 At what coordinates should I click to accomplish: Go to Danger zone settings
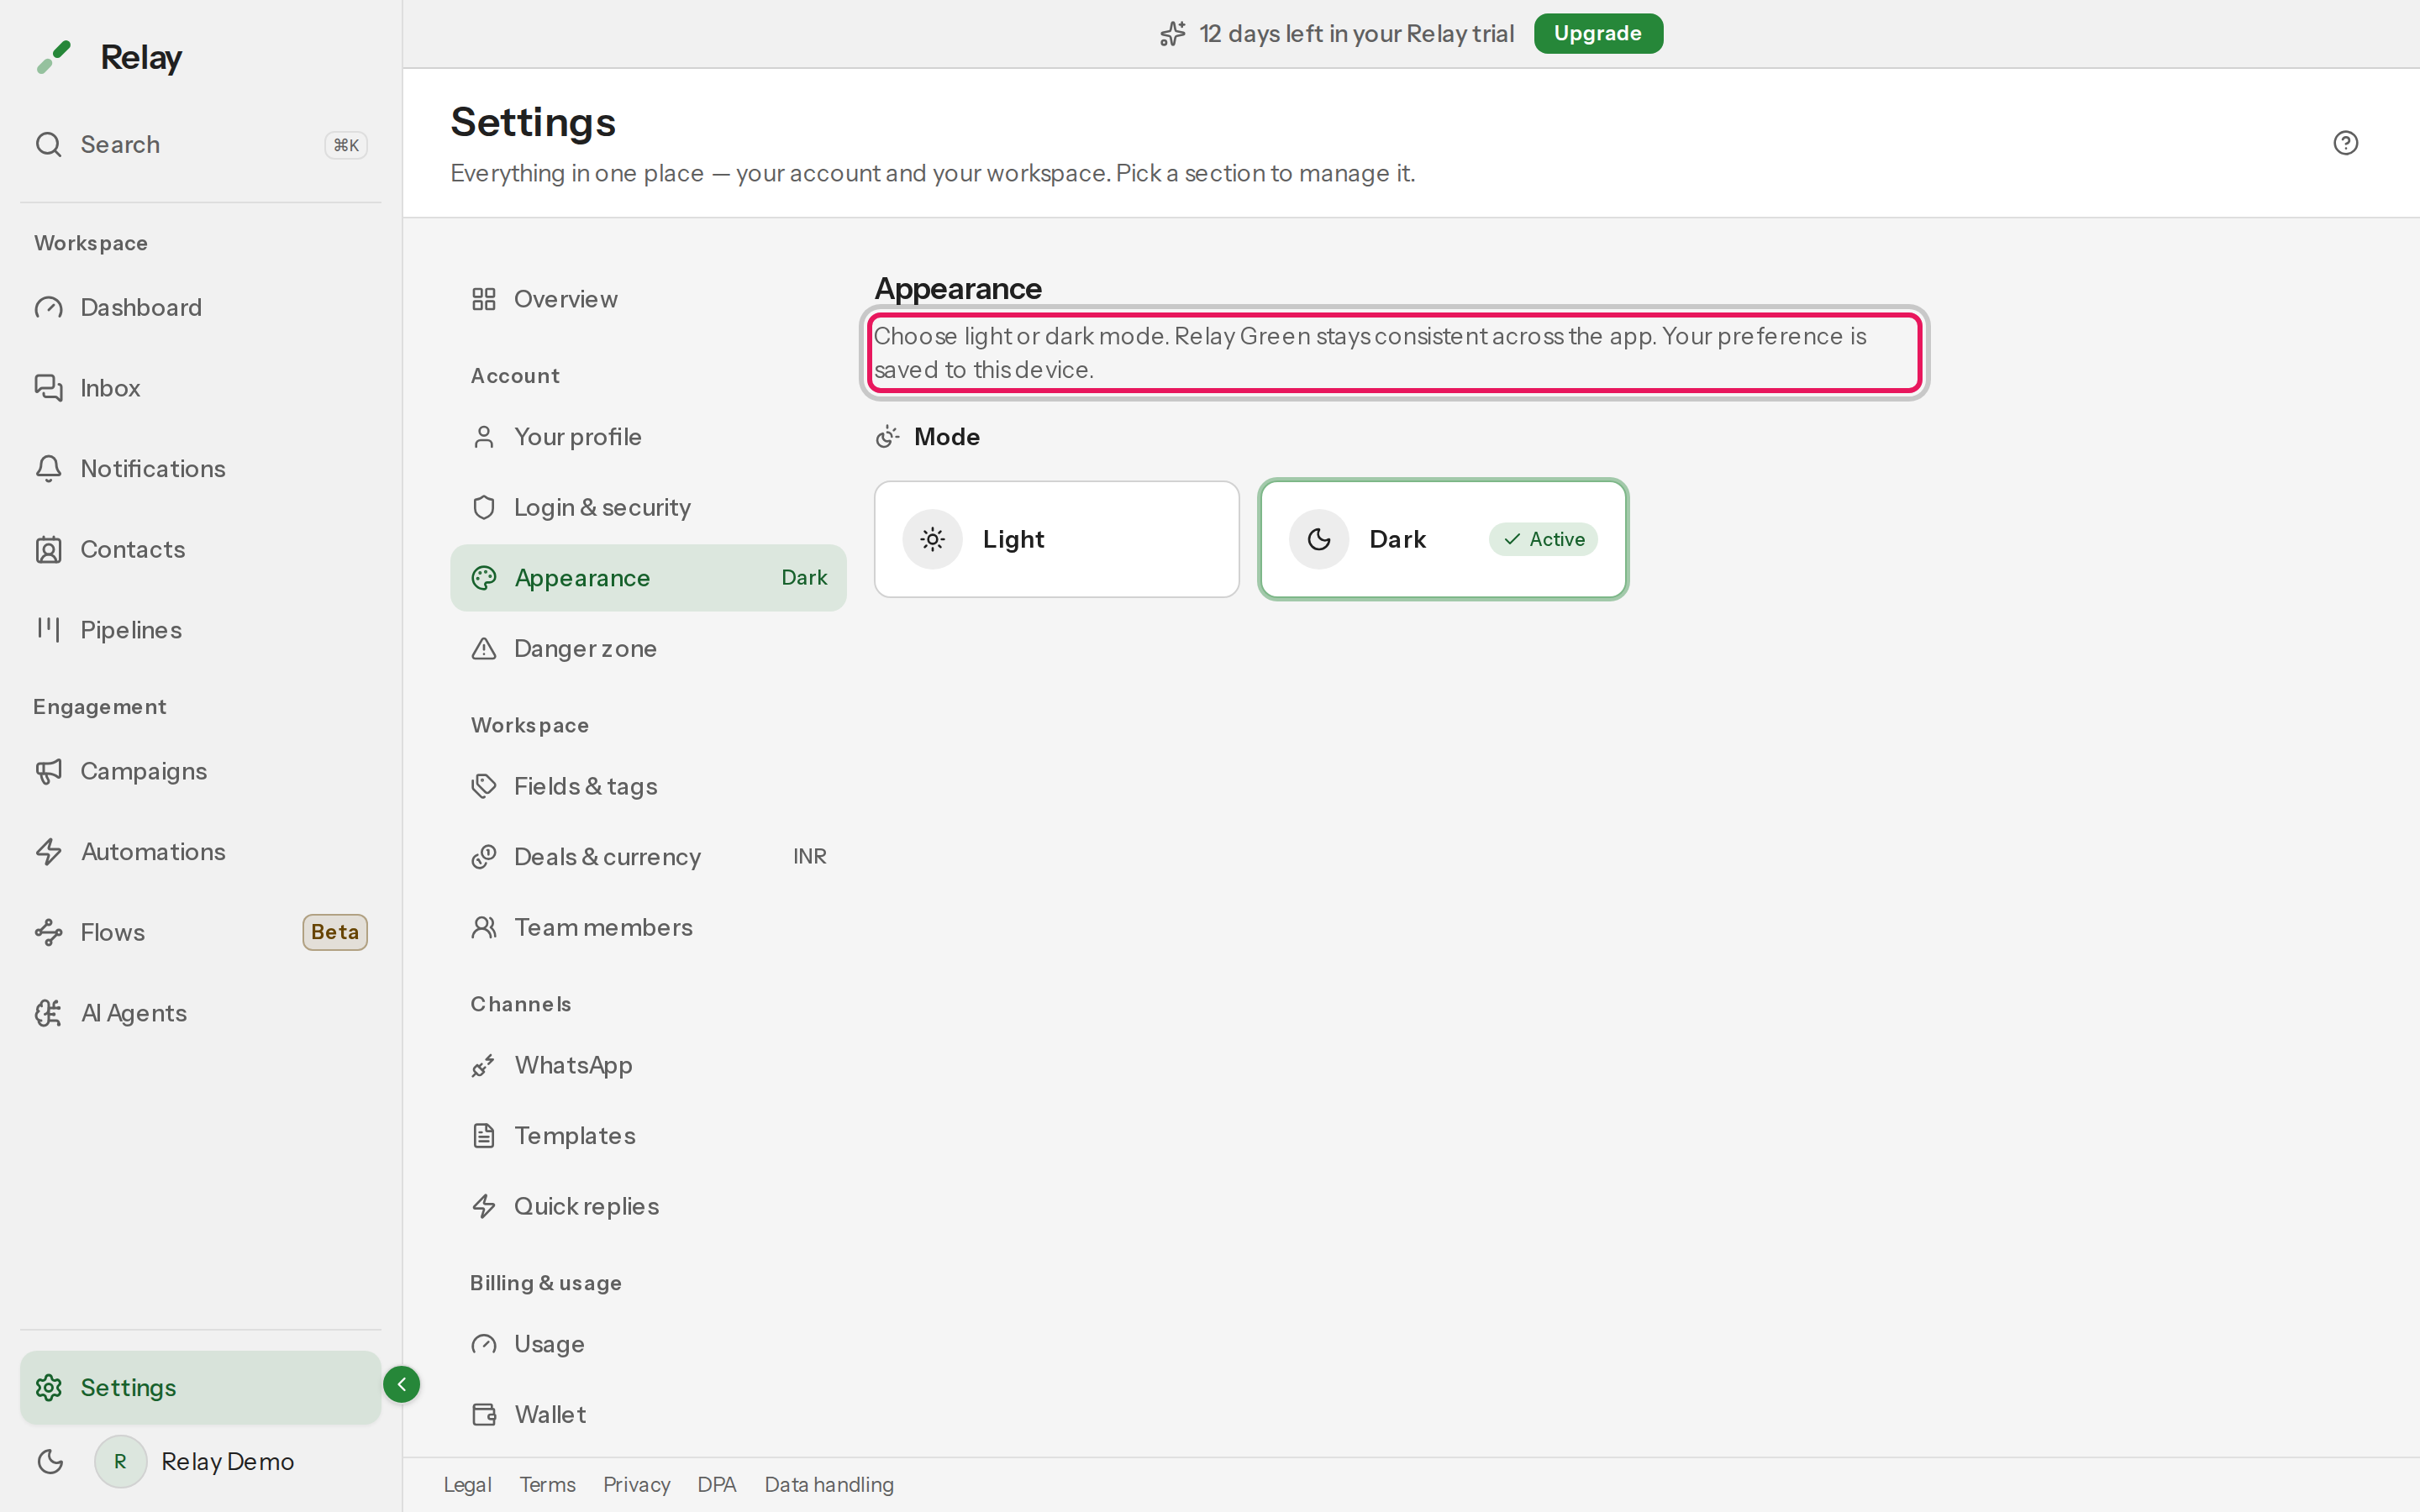(x=648, y=648)
